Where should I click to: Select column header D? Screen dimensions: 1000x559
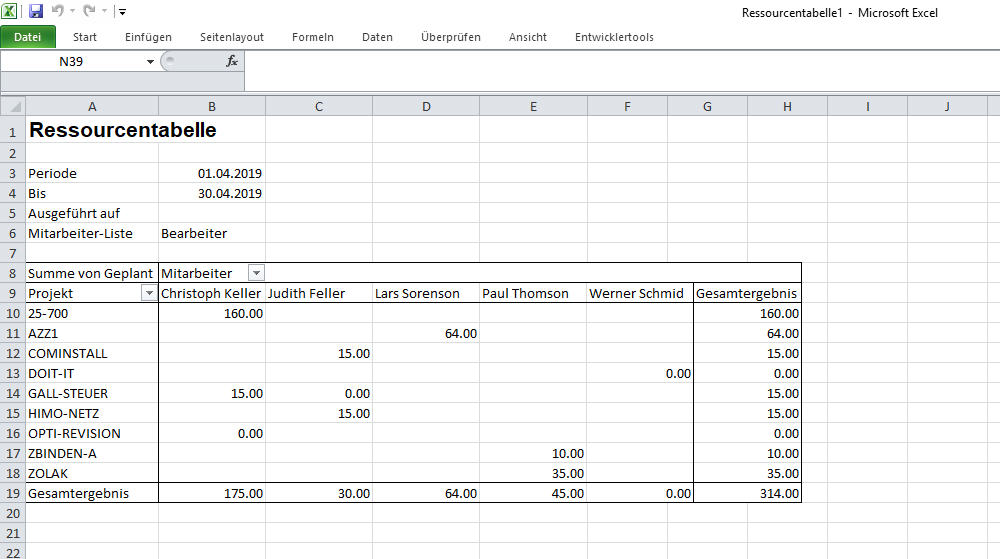point(426,106)
